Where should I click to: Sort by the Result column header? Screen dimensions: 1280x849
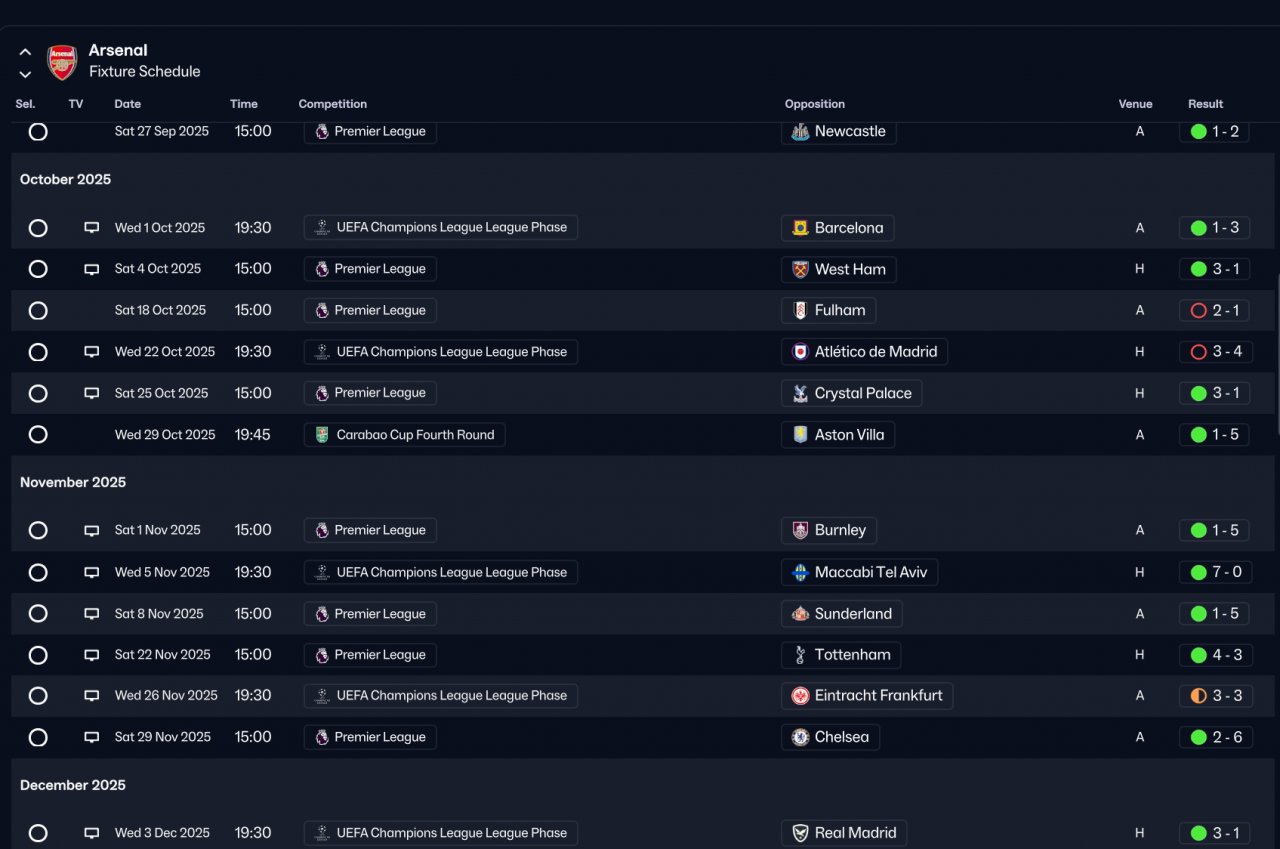click(x=1206, y=104)
